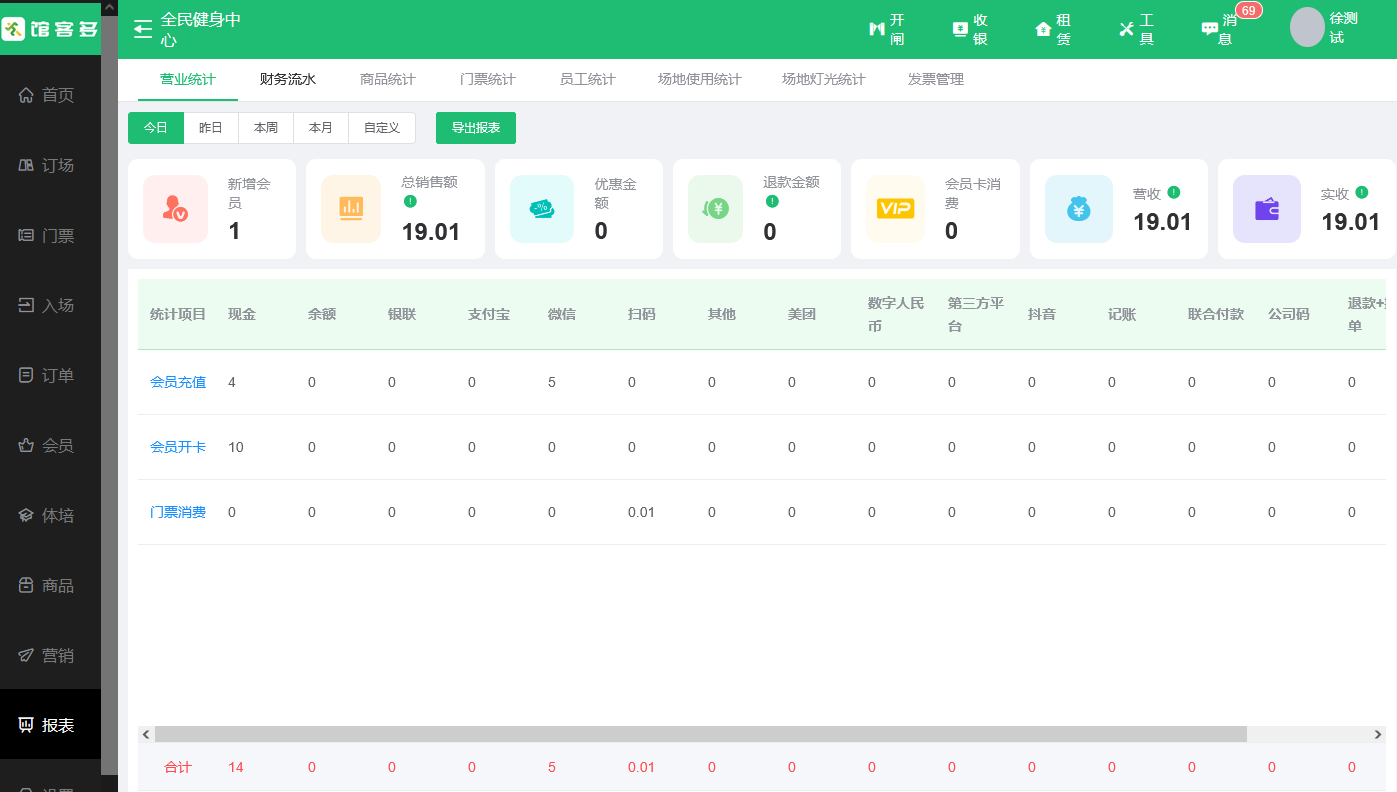Open the 收银 cashier icon
This screenshot has height=792, width=1397.
960,29
